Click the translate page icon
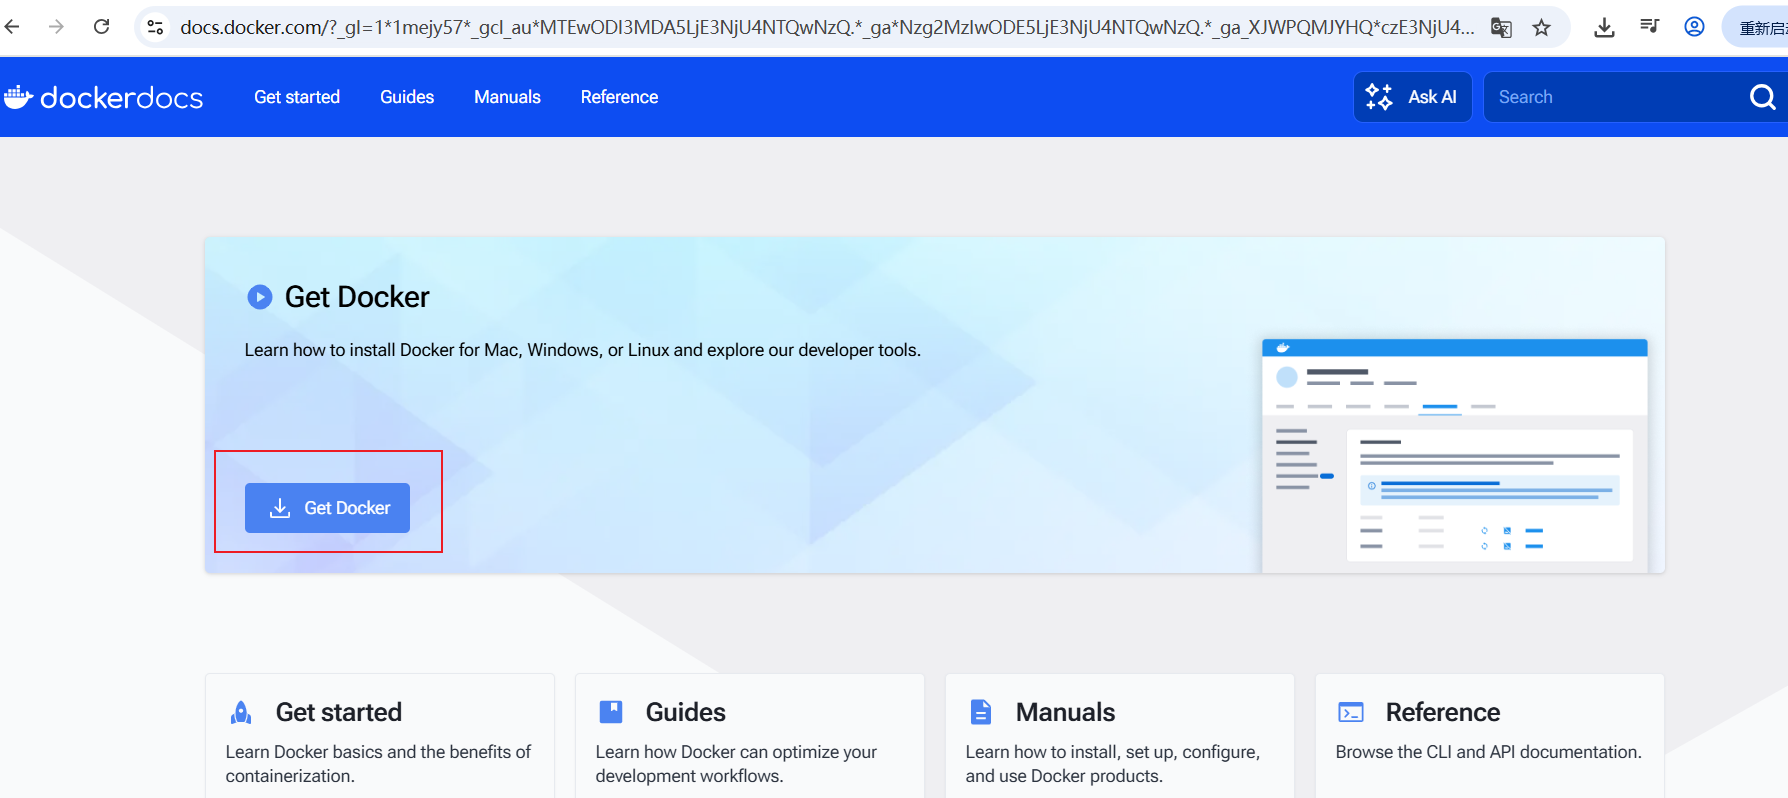Screen dimensions: 1788x798 pyautogui.click(x=1501, y=27)
